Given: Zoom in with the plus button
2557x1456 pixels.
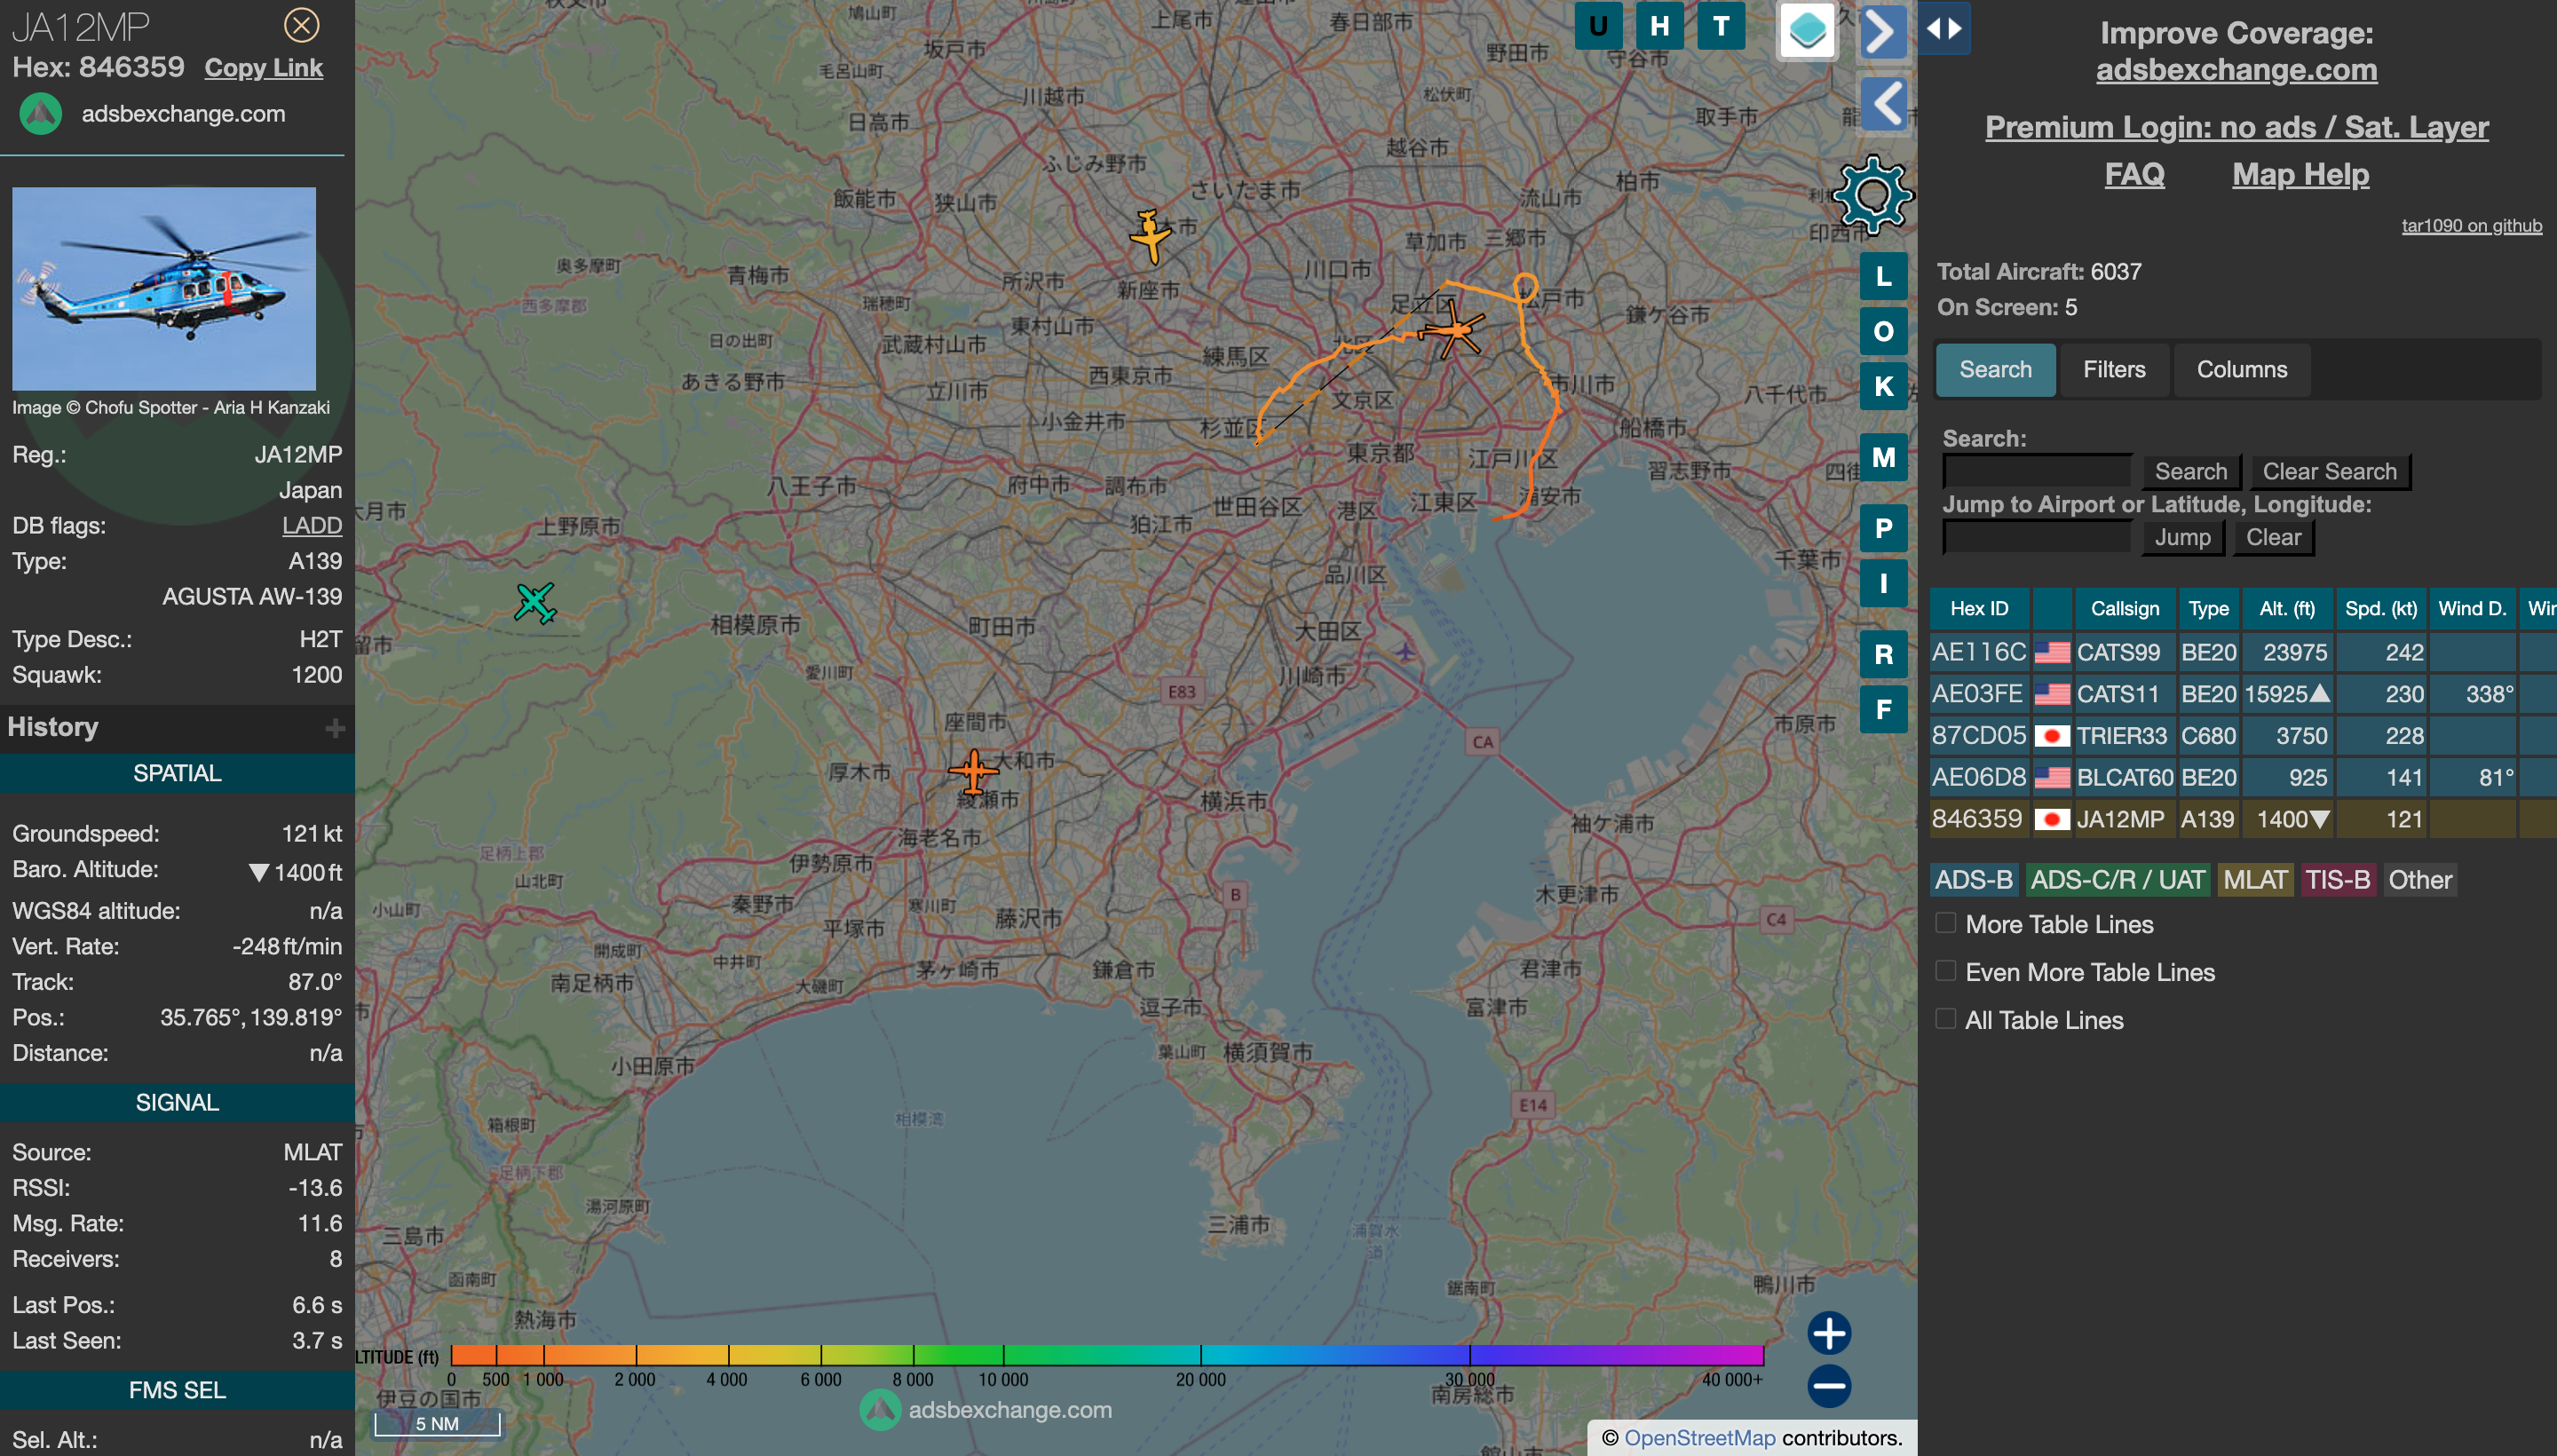Looking at the screenshot, I should click(1829, 1333).
